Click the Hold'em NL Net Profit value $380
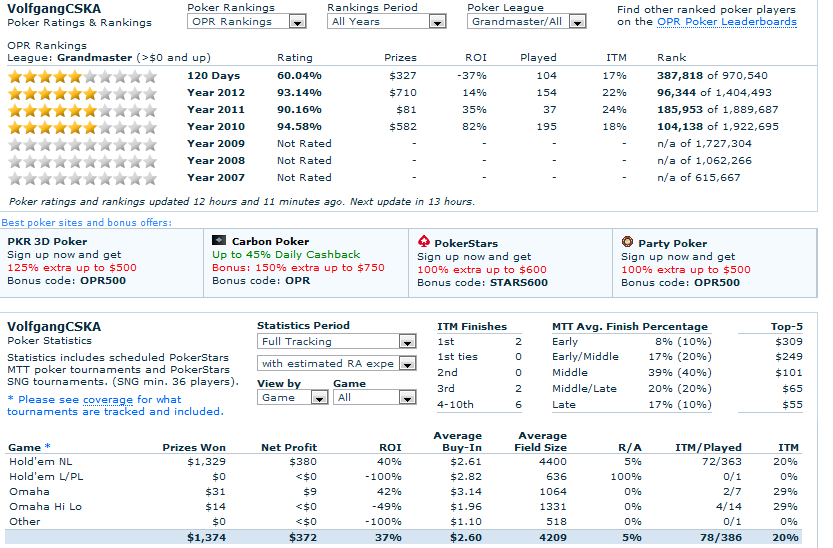This screenshot has height=548, width=833. (303, 461)
